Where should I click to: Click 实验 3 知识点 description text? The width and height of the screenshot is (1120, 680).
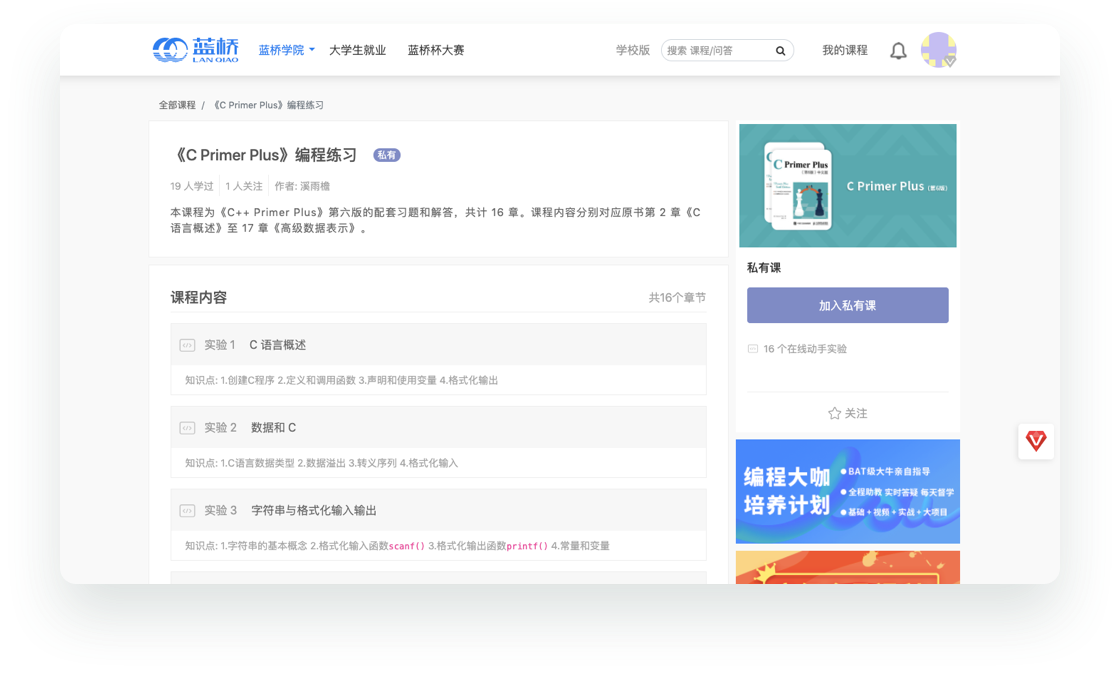point(397,546)
